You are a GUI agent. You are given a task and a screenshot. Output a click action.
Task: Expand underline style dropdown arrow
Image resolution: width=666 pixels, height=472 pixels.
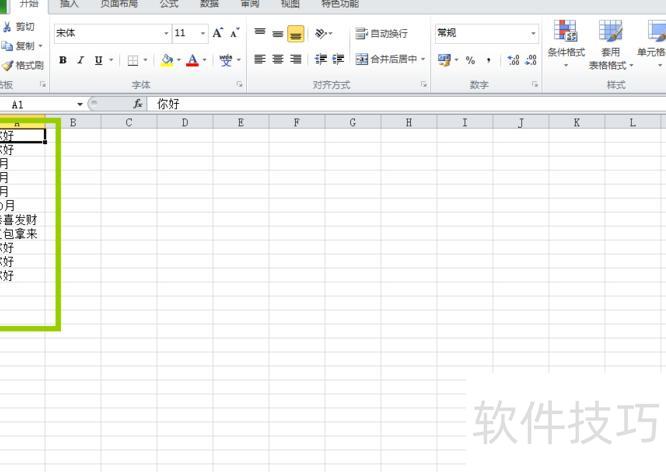pyautogui.click(x=111, y=60)
